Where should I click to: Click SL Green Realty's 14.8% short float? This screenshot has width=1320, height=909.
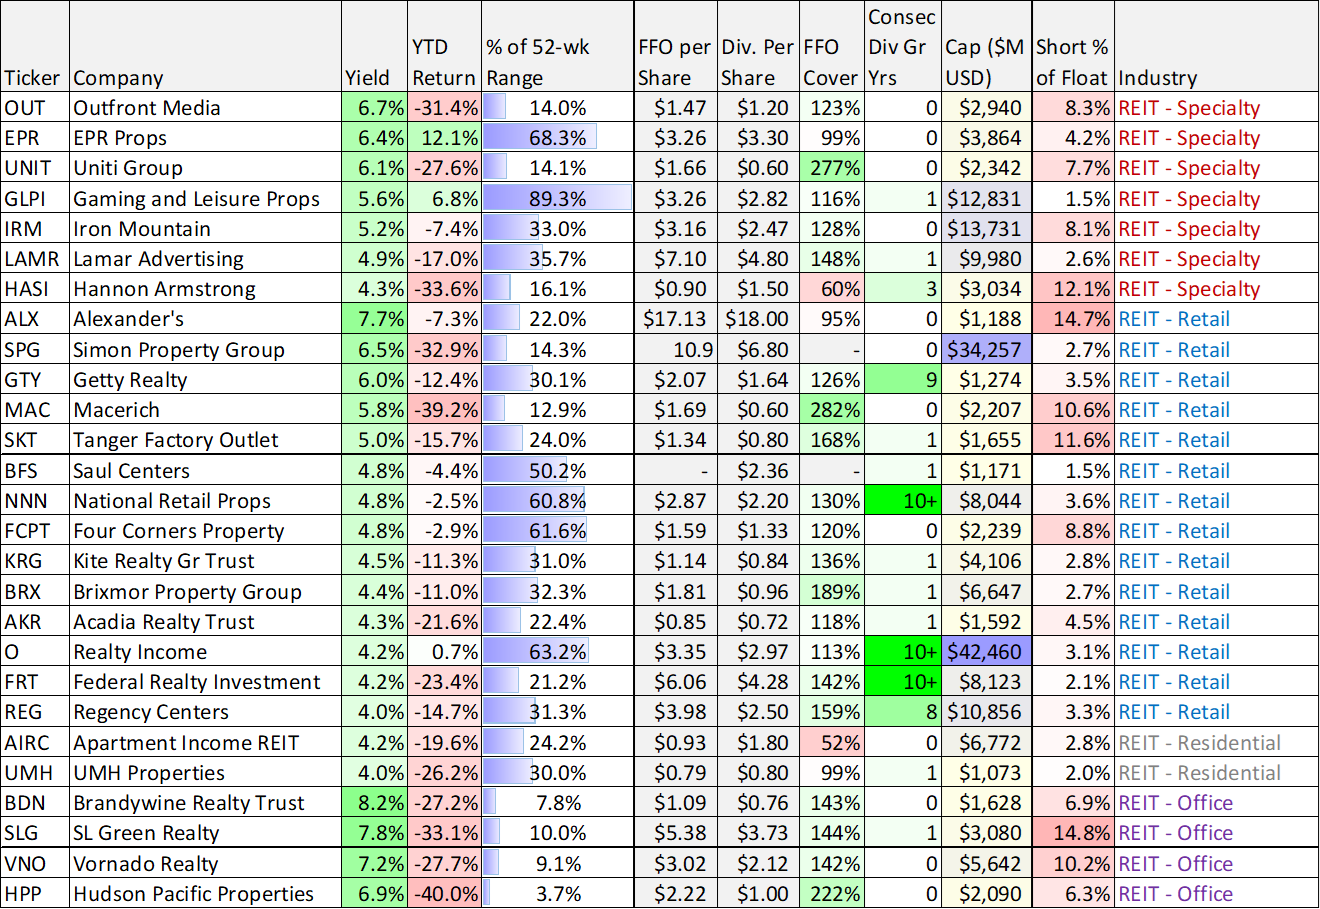(1073, 833)
